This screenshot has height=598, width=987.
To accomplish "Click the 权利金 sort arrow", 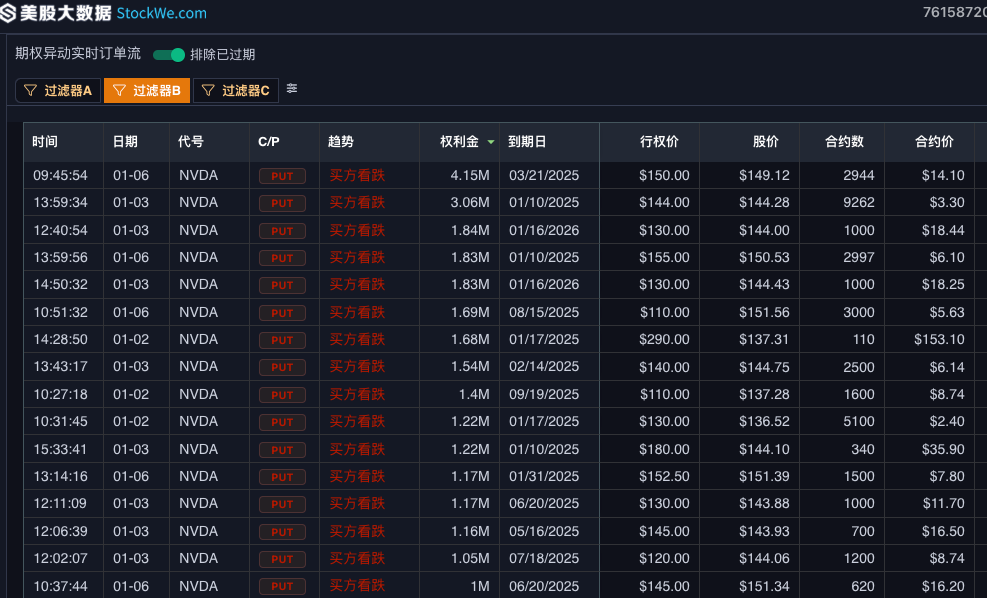I will (x=490, y=143).
